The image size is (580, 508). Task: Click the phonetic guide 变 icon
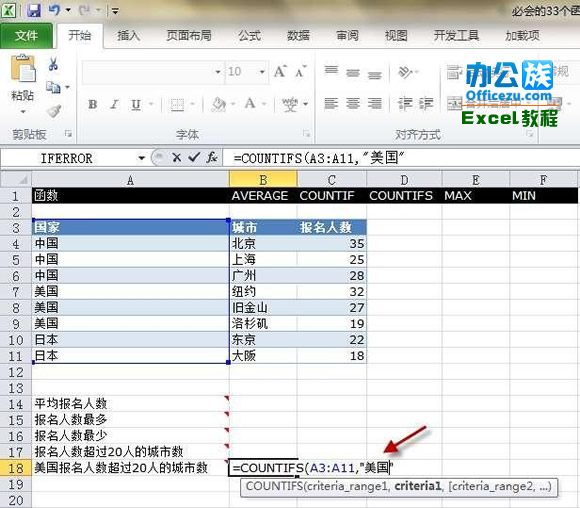(x=289, y=105)
